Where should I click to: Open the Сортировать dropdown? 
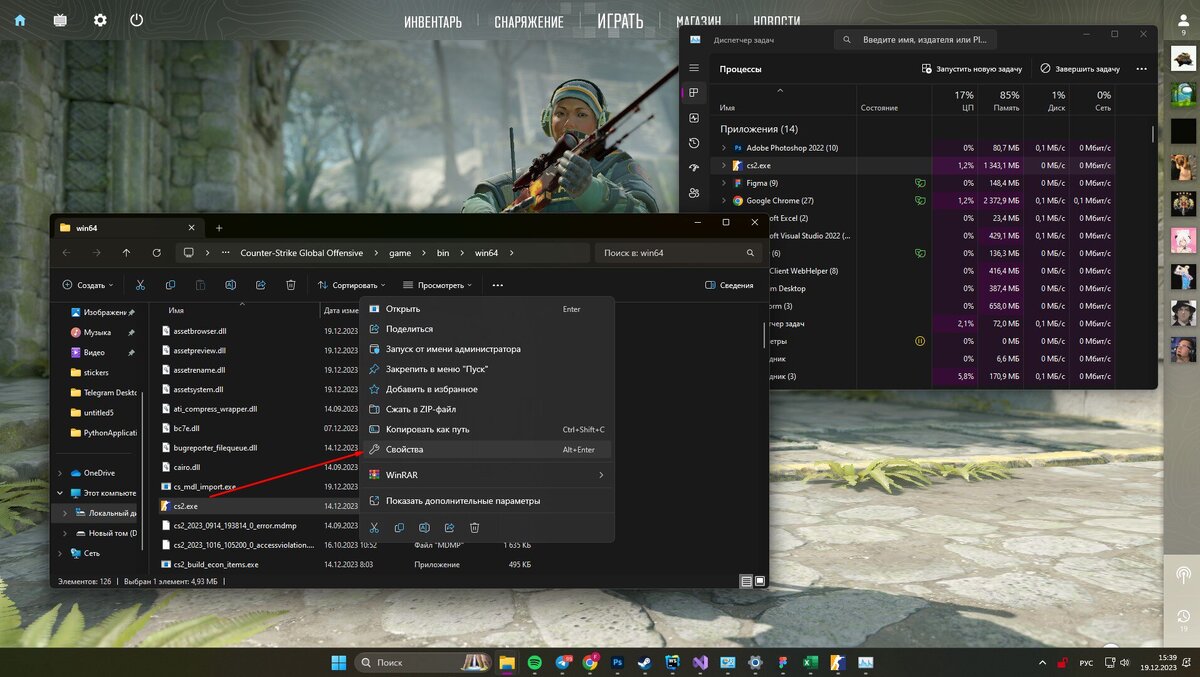click(x=351, y=285)
